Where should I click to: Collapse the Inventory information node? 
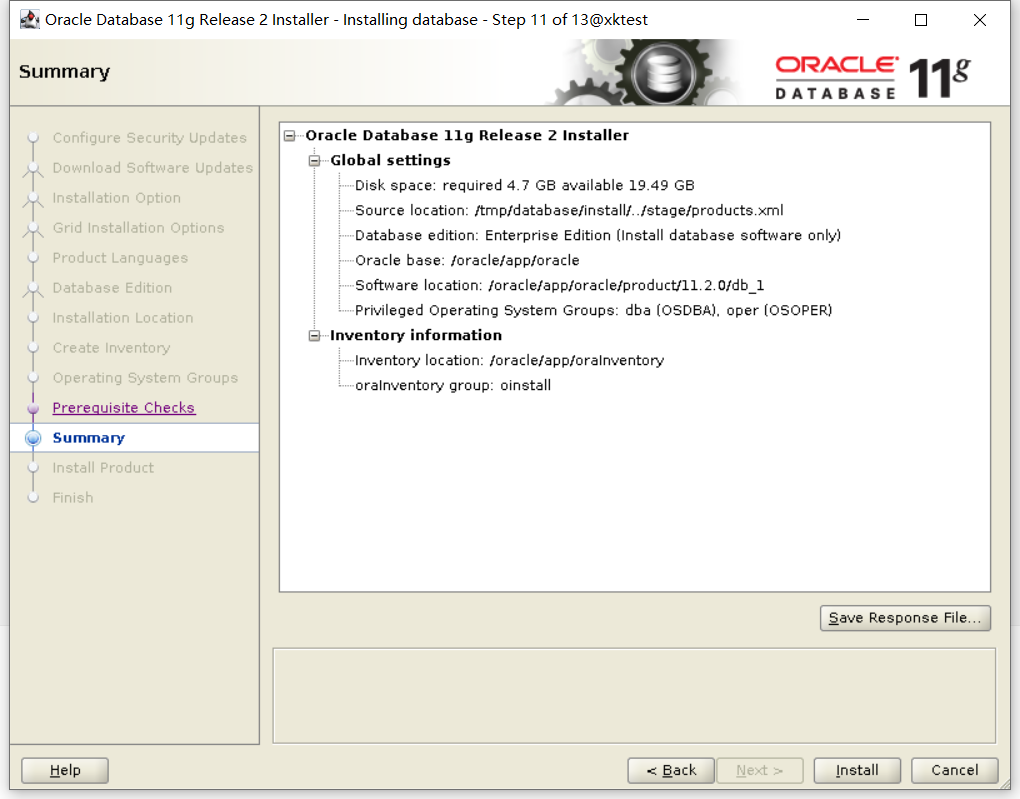pos(315,336)
